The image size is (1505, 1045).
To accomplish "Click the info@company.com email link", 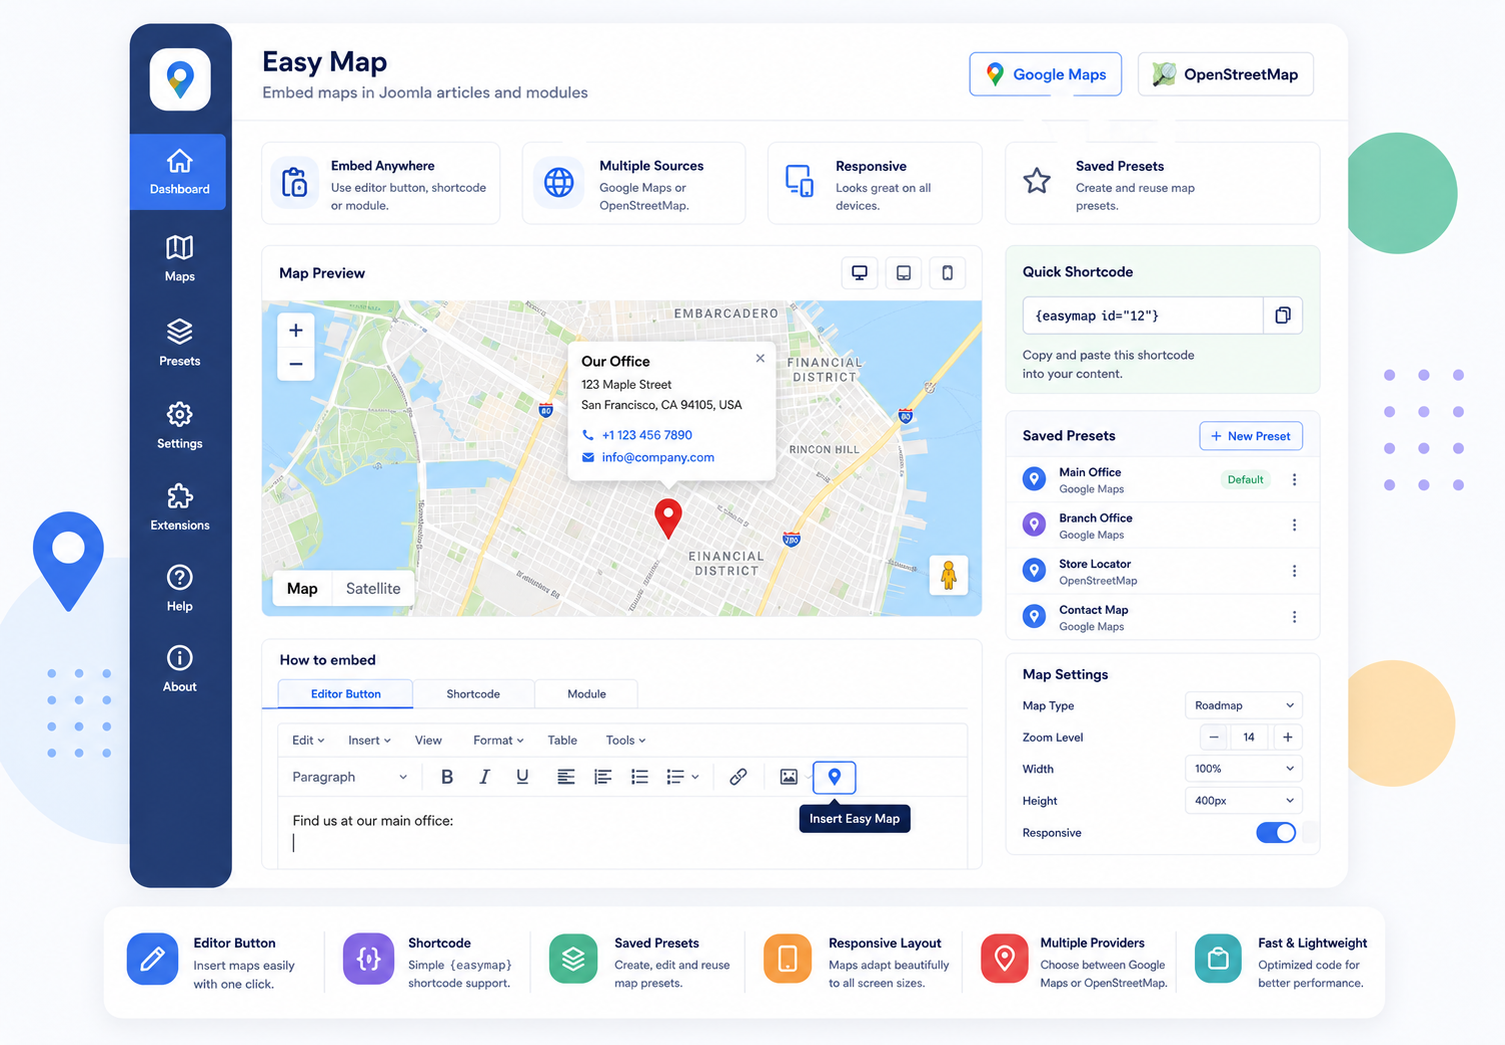I will (x=658, y=457).
